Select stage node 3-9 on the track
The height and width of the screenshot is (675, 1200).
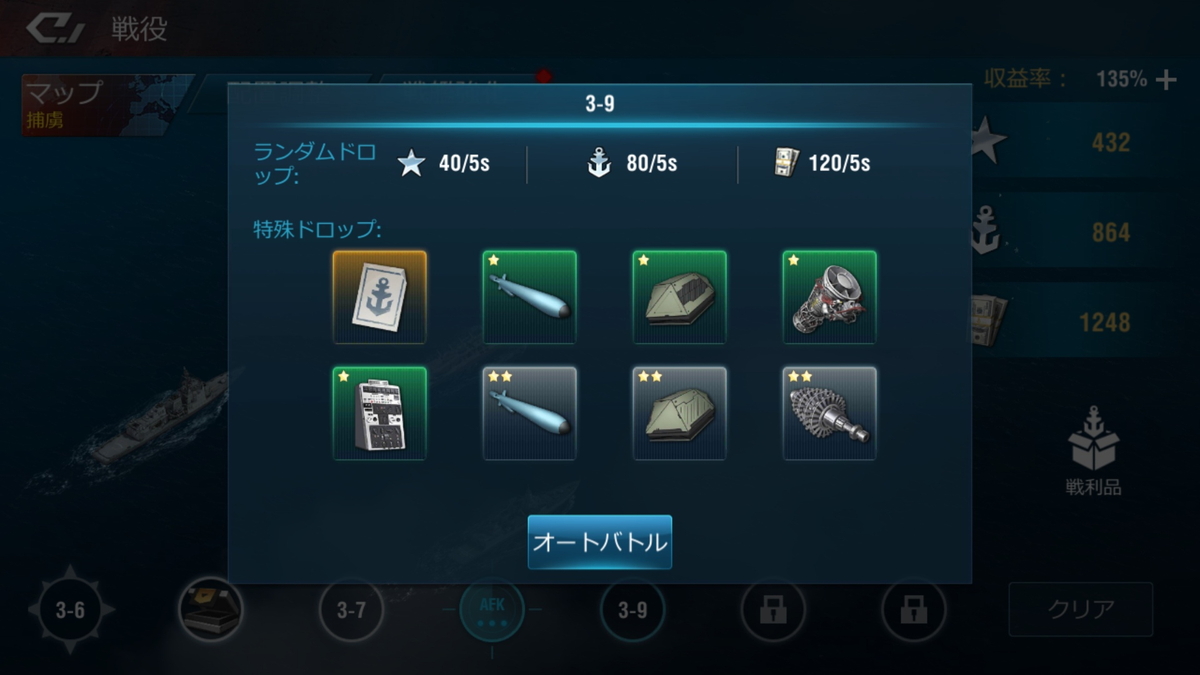632,610
